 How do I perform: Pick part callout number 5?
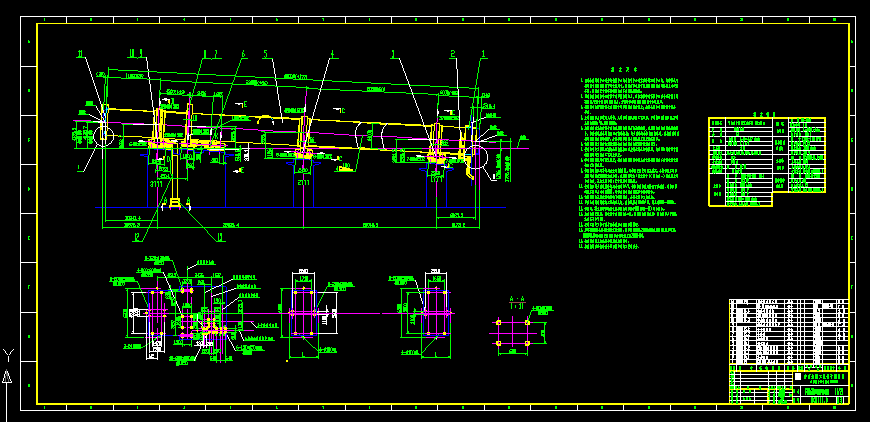coord(265,54)
